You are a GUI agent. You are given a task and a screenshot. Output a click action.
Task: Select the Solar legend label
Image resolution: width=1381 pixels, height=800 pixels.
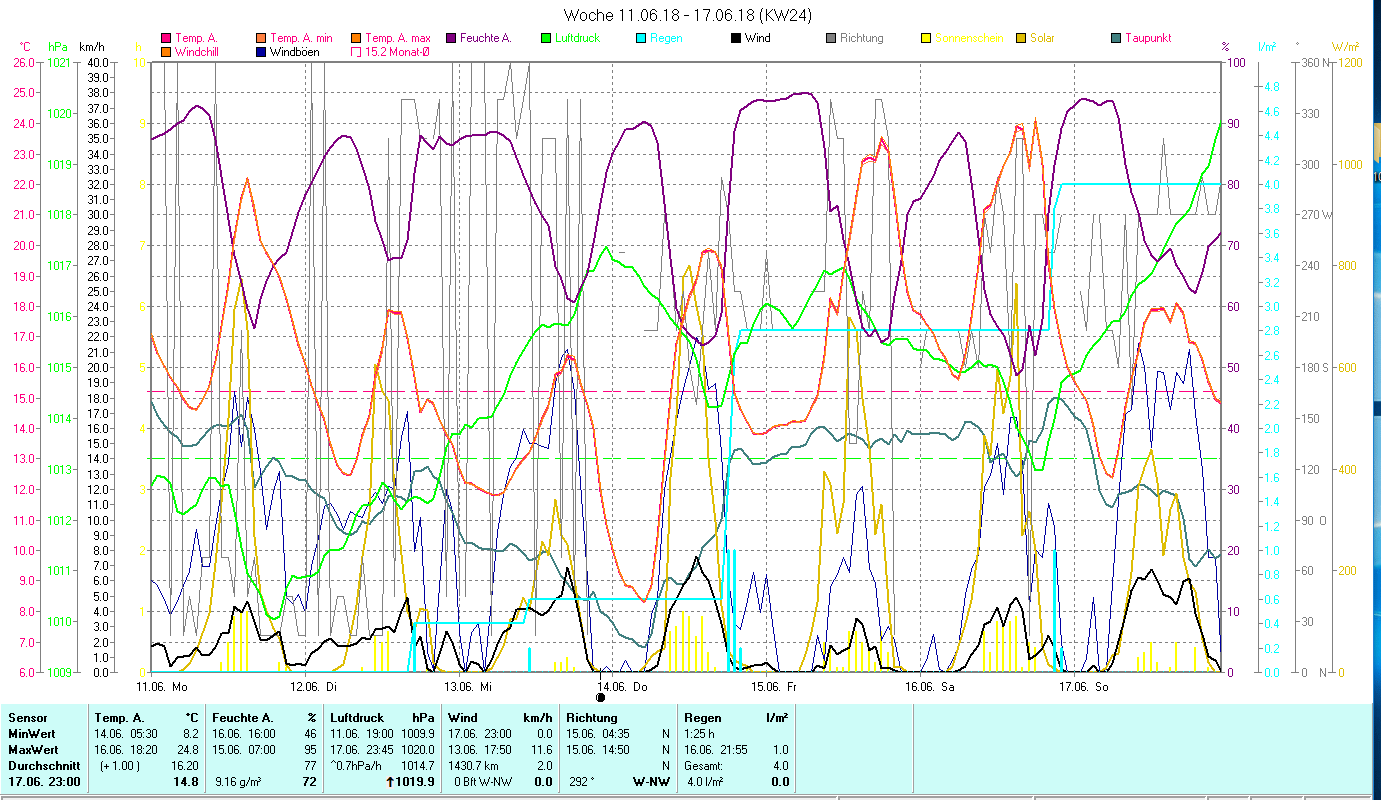coord(1042,38)
